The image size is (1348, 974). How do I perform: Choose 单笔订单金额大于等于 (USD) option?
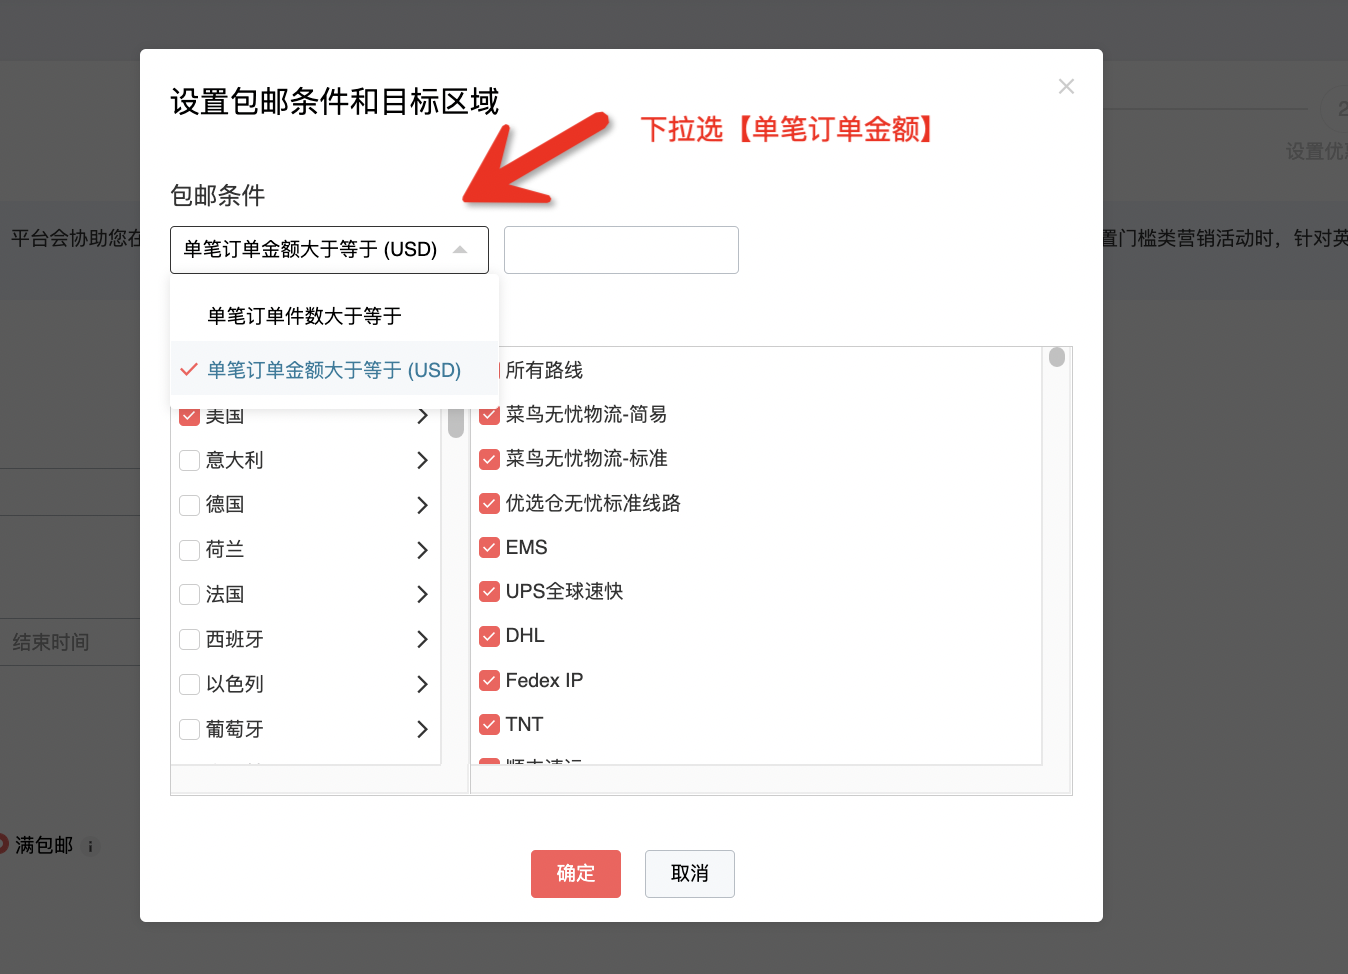coord(334,370)
